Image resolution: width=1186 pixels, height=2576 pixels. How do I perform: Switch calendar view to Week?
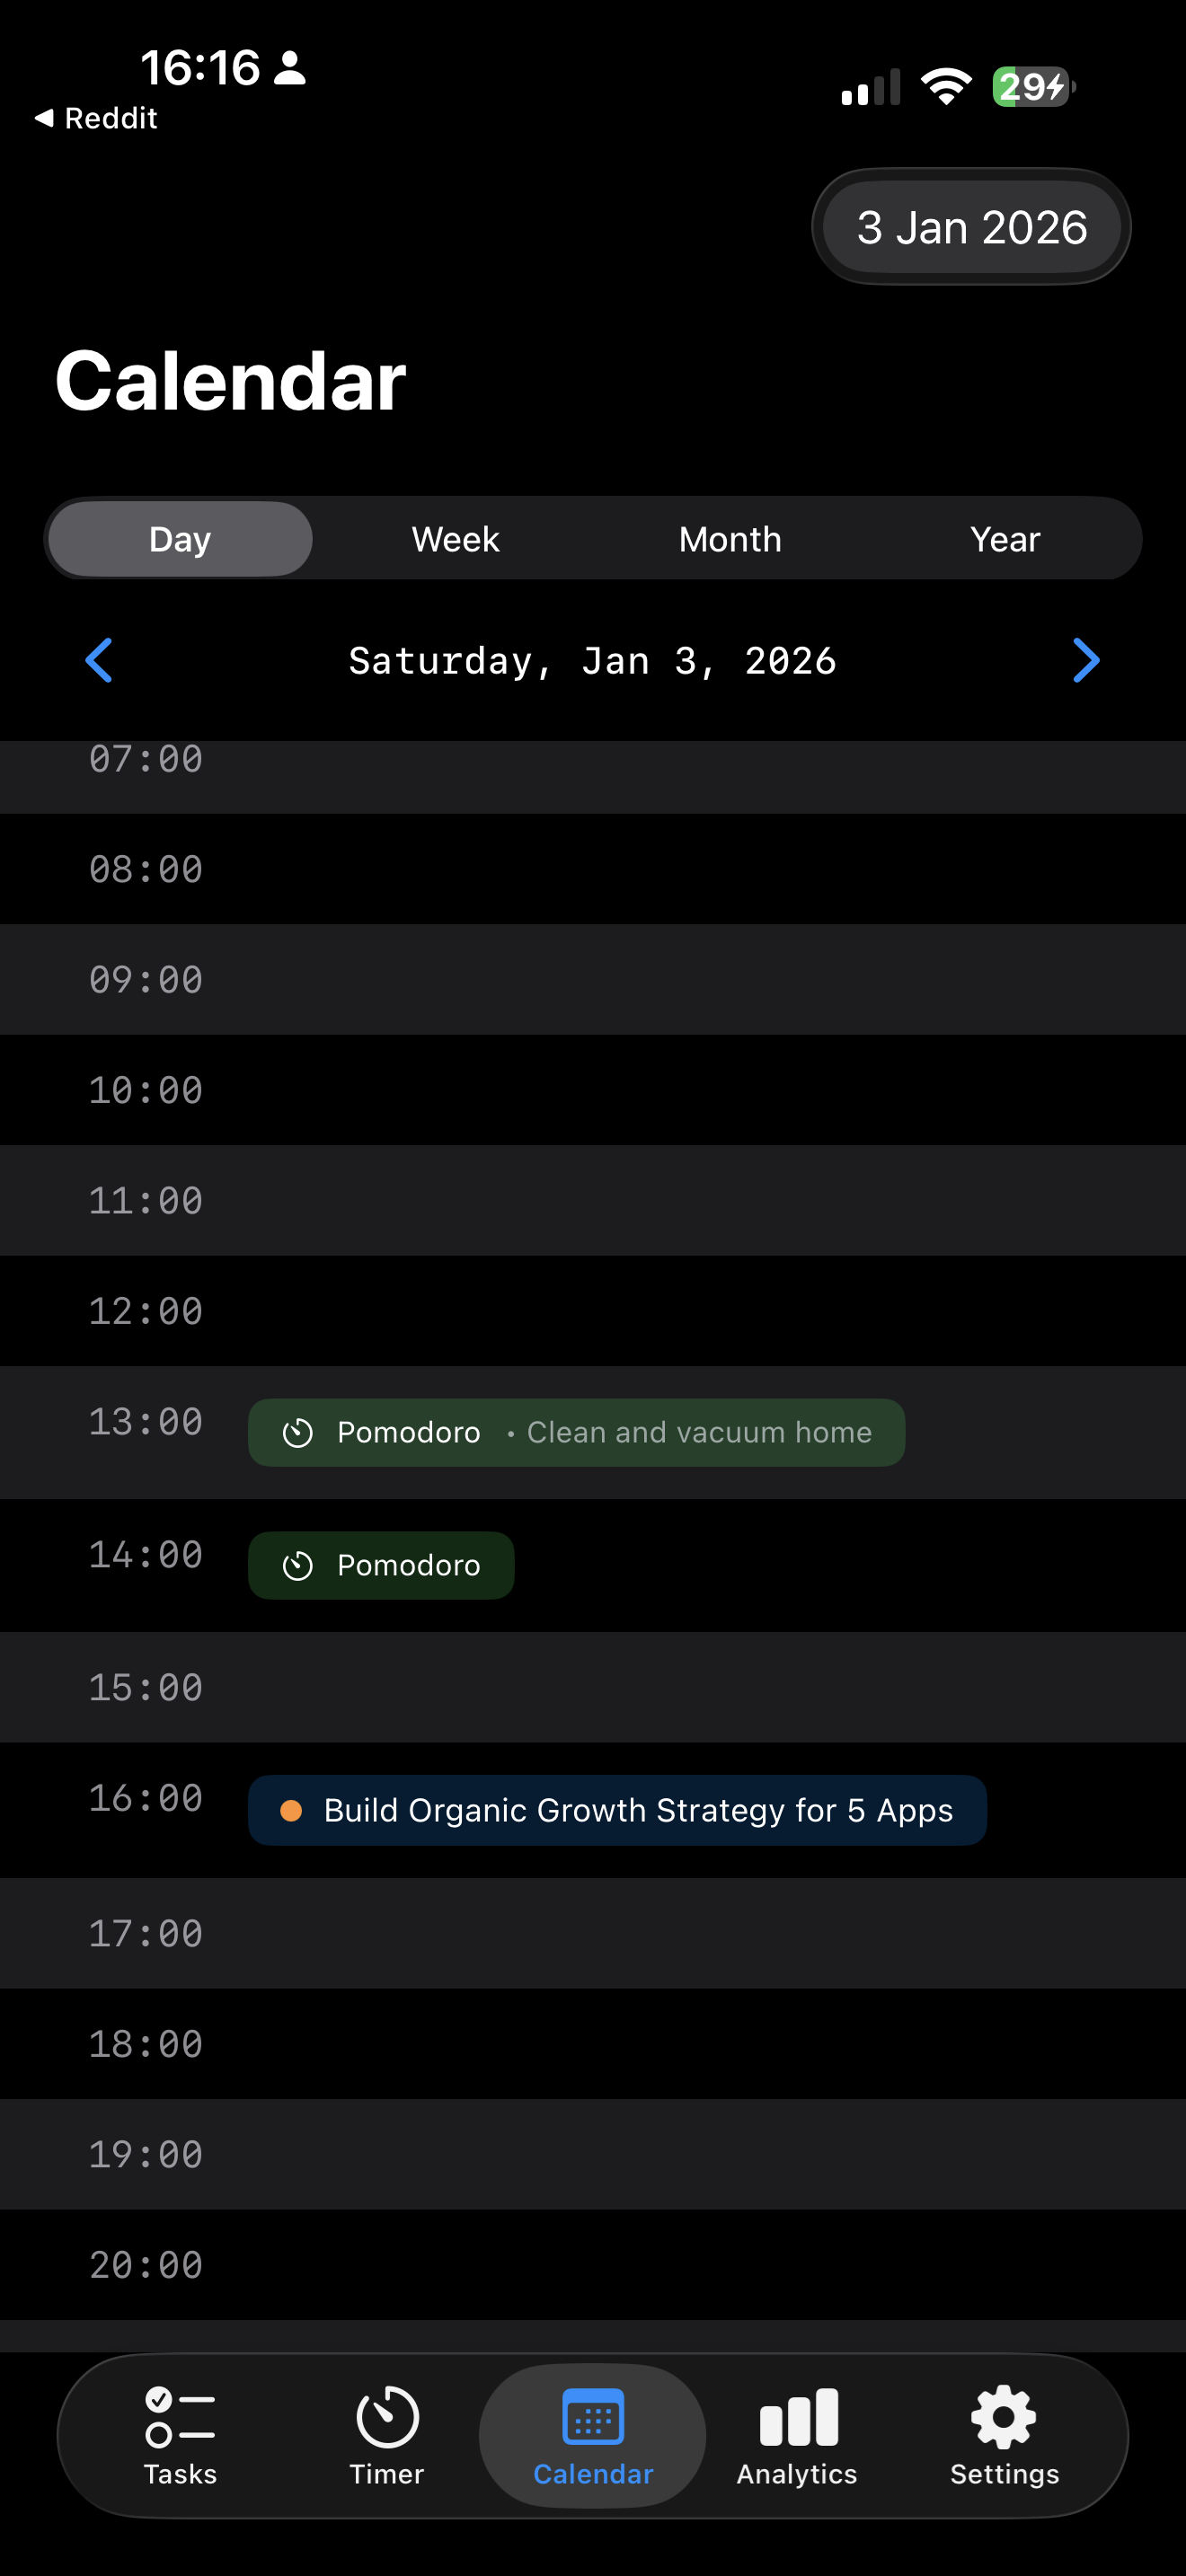[x=455, y=538]
